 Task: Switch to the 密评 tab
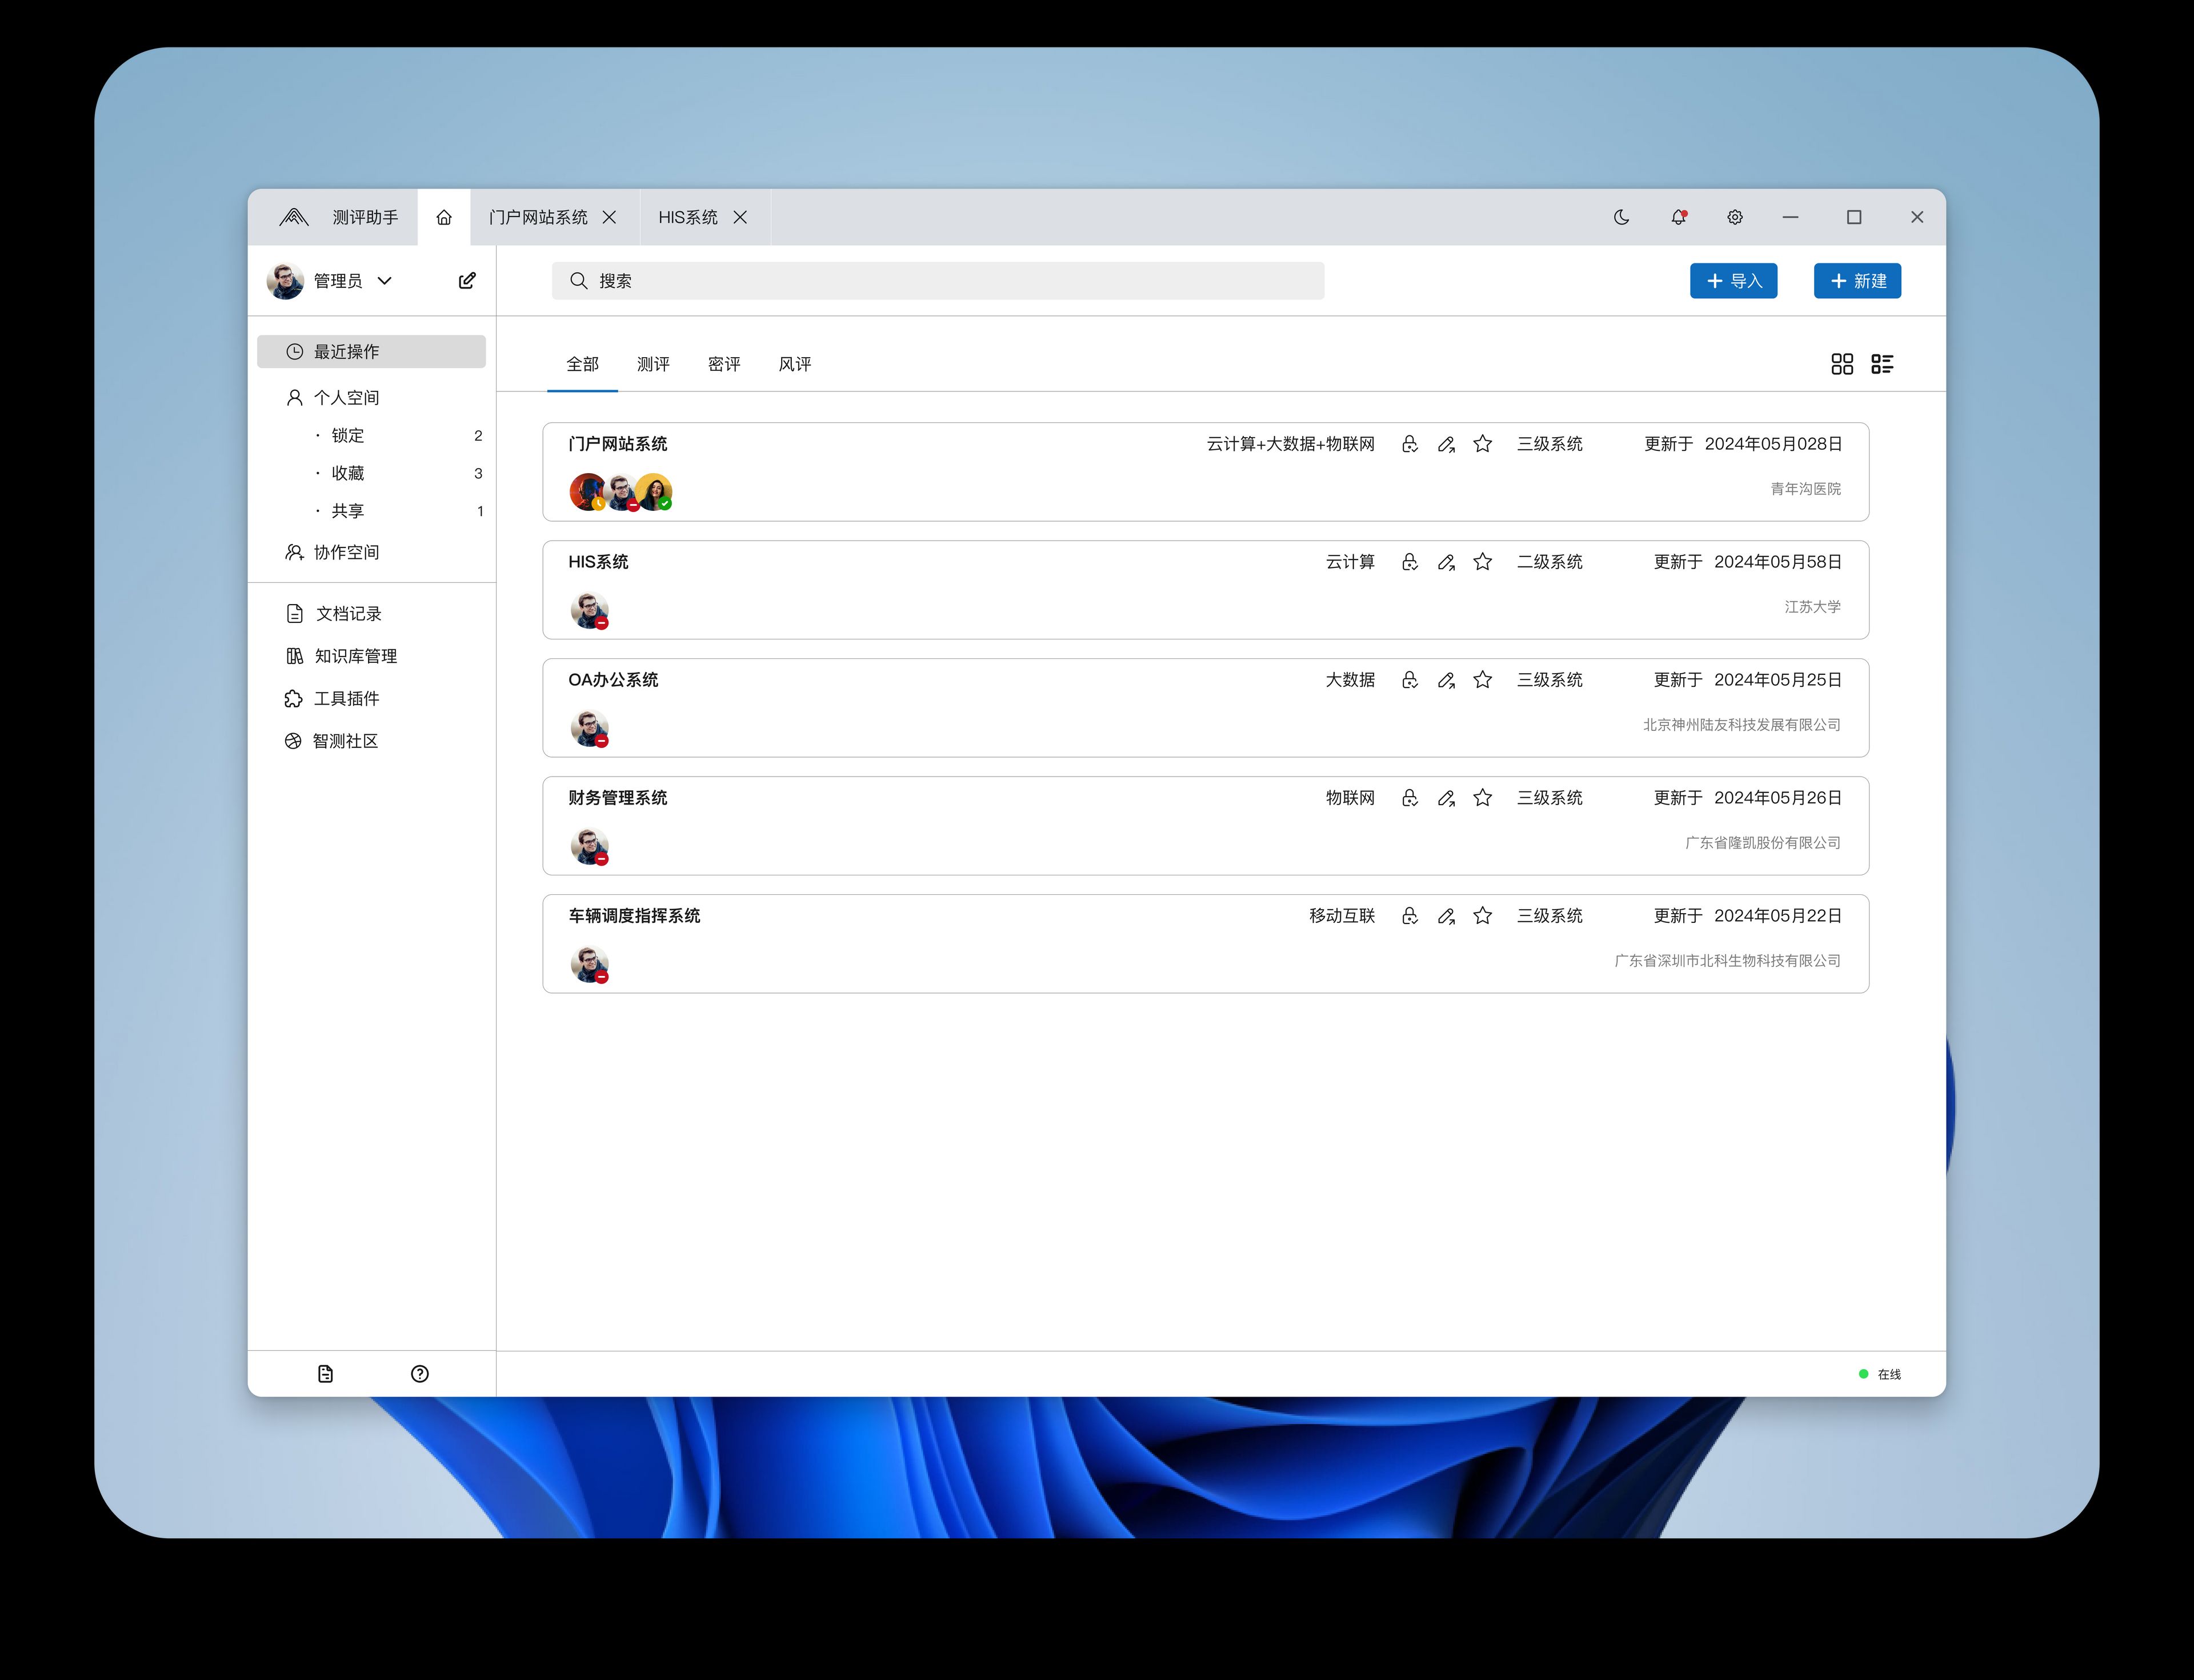pyautogui.click(x=722, y=364)
